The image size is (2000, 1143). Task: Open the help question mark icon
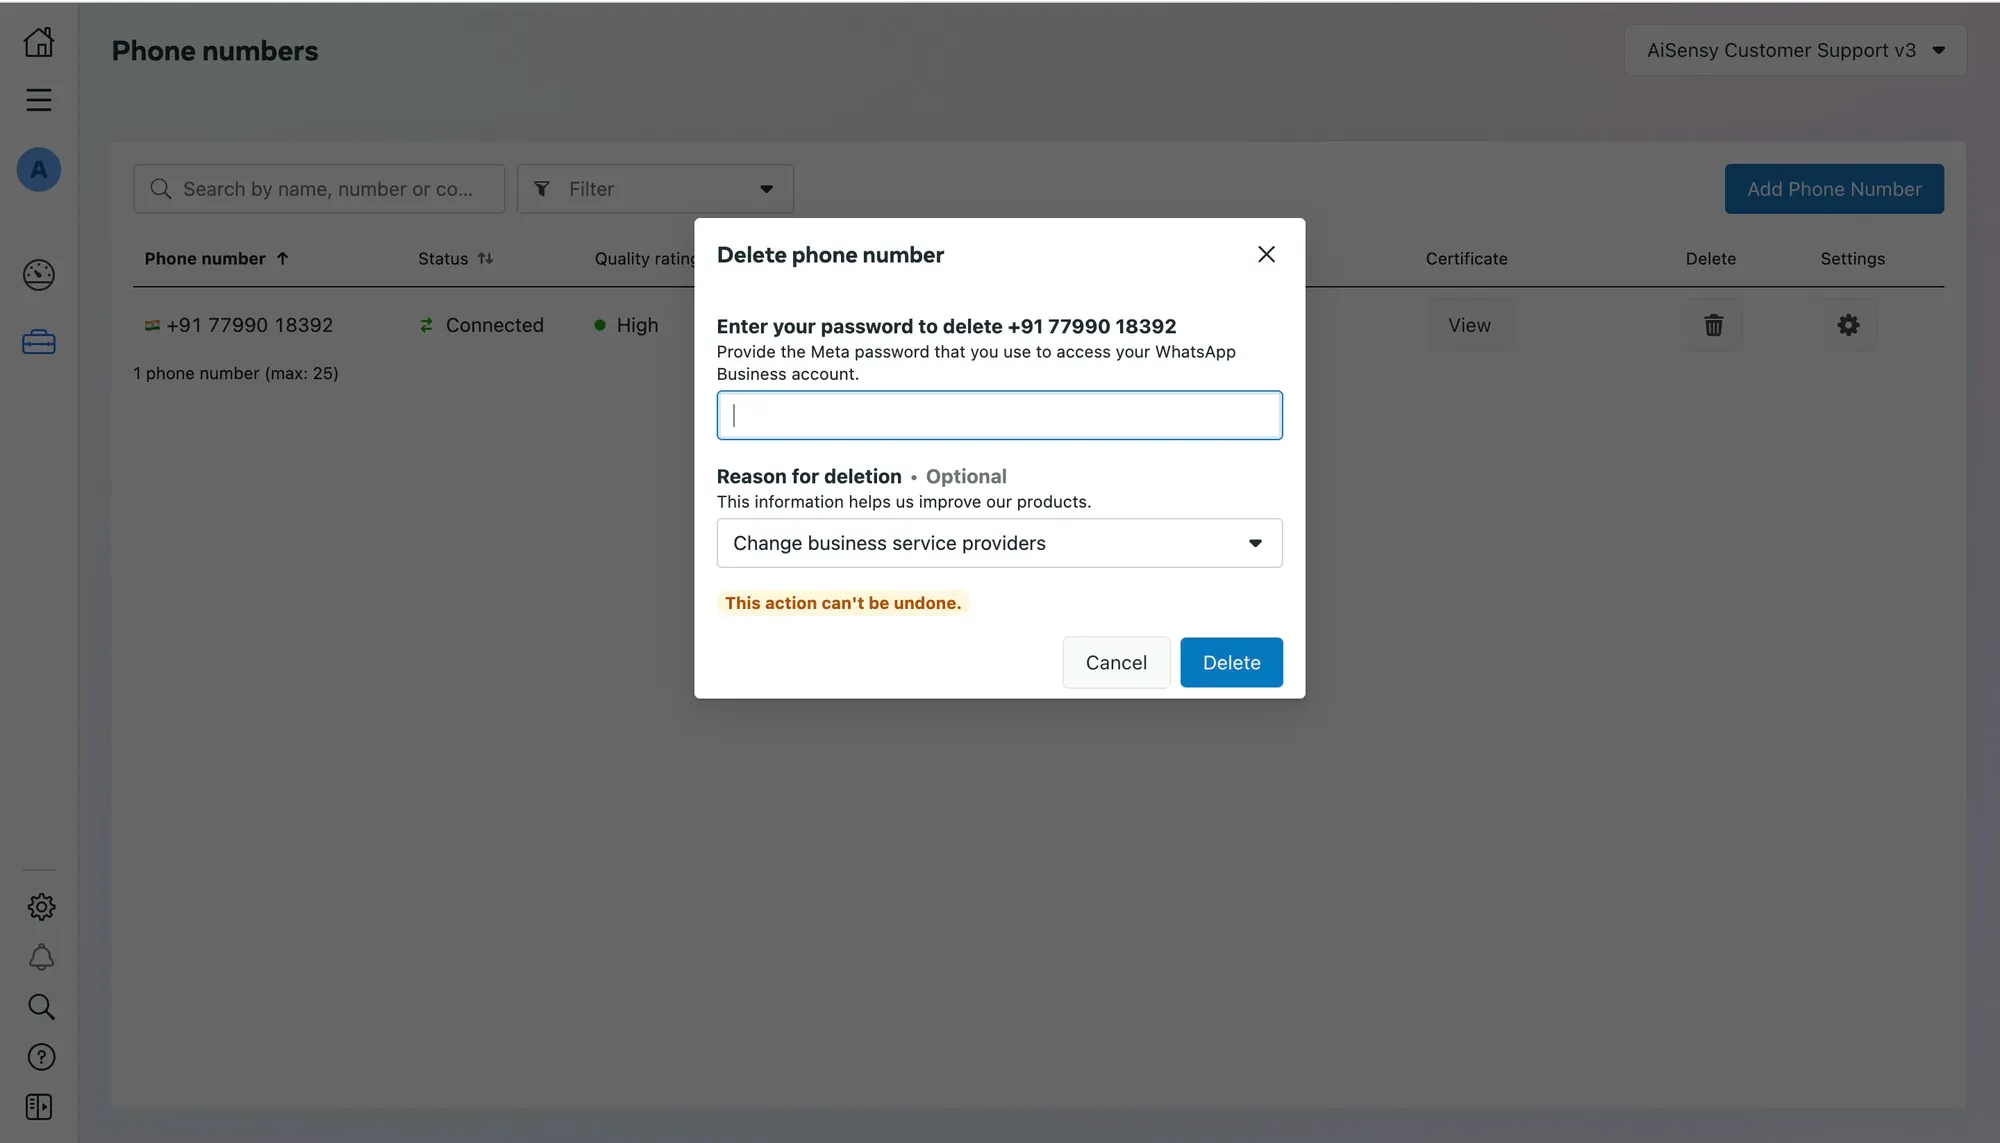(x=41, y=1057)
